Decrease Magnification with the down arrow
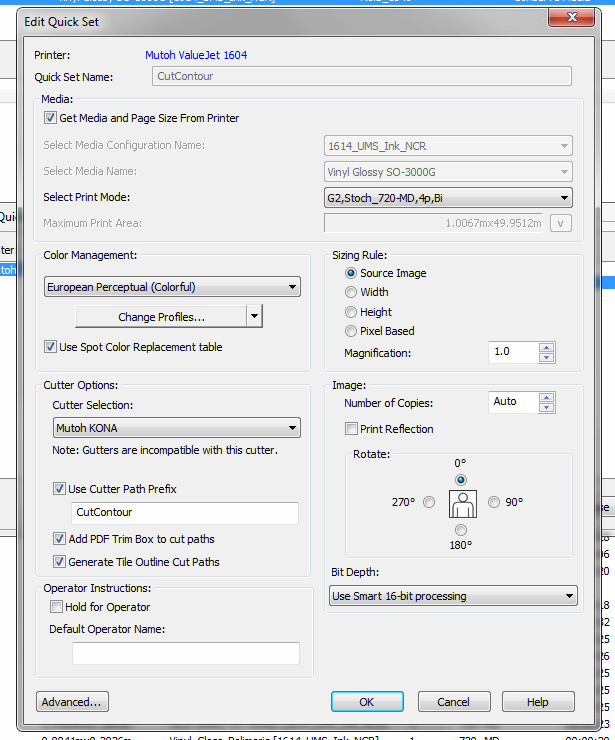 [547, 357]
